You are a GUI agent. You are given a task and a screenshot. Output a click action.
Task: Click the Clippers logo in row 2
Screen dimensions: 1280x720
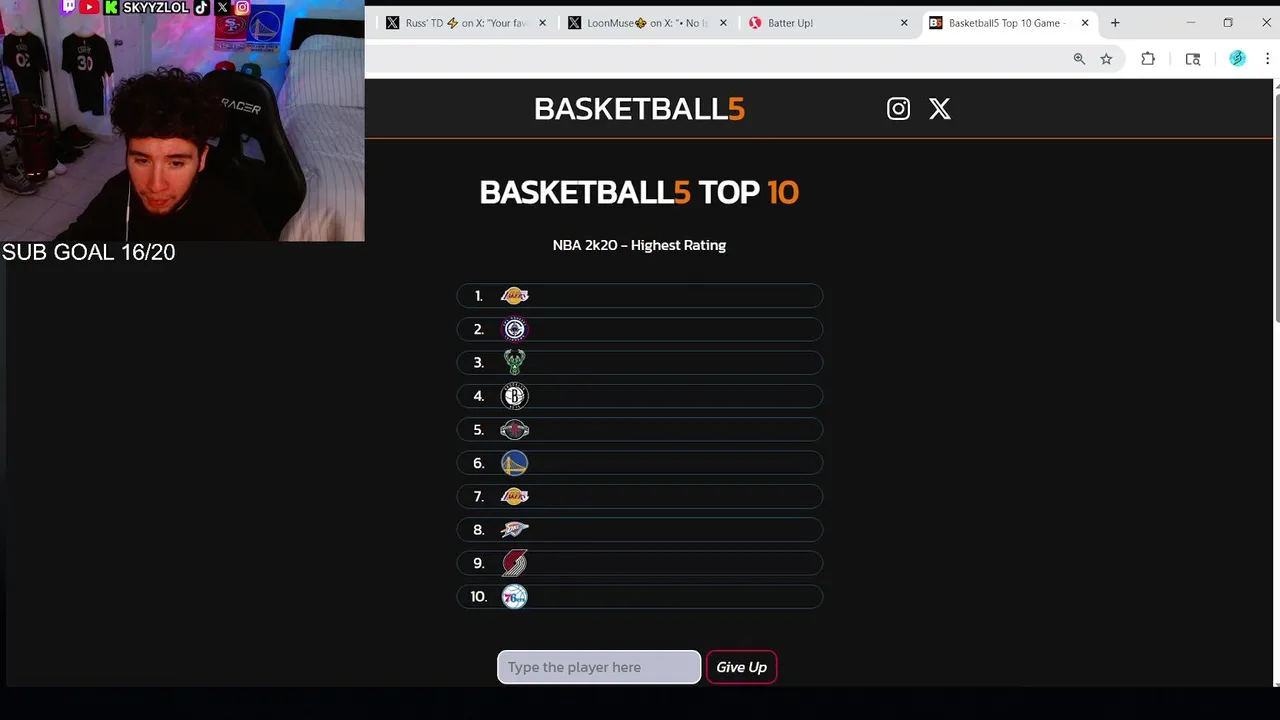pos(514,329)
